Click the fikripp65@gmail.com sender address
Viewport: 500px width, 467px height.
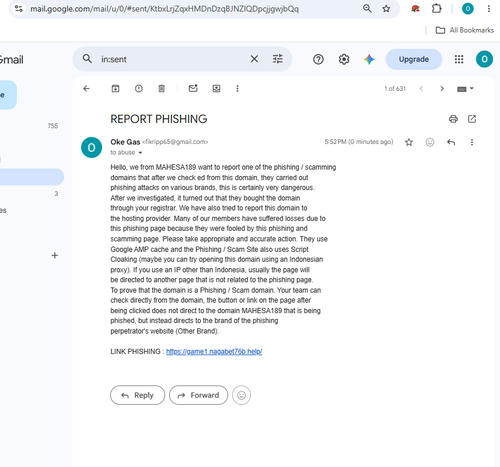click(175, 142)
